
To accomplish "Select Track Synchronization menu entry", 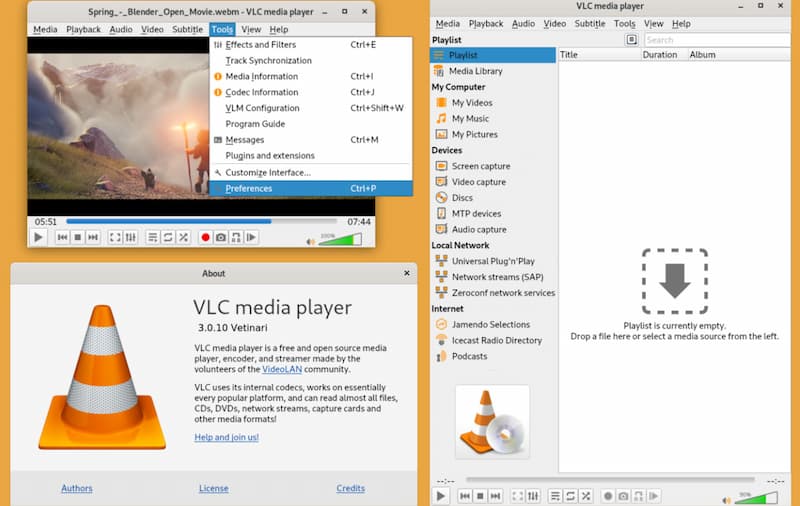I will click(311, 60).
